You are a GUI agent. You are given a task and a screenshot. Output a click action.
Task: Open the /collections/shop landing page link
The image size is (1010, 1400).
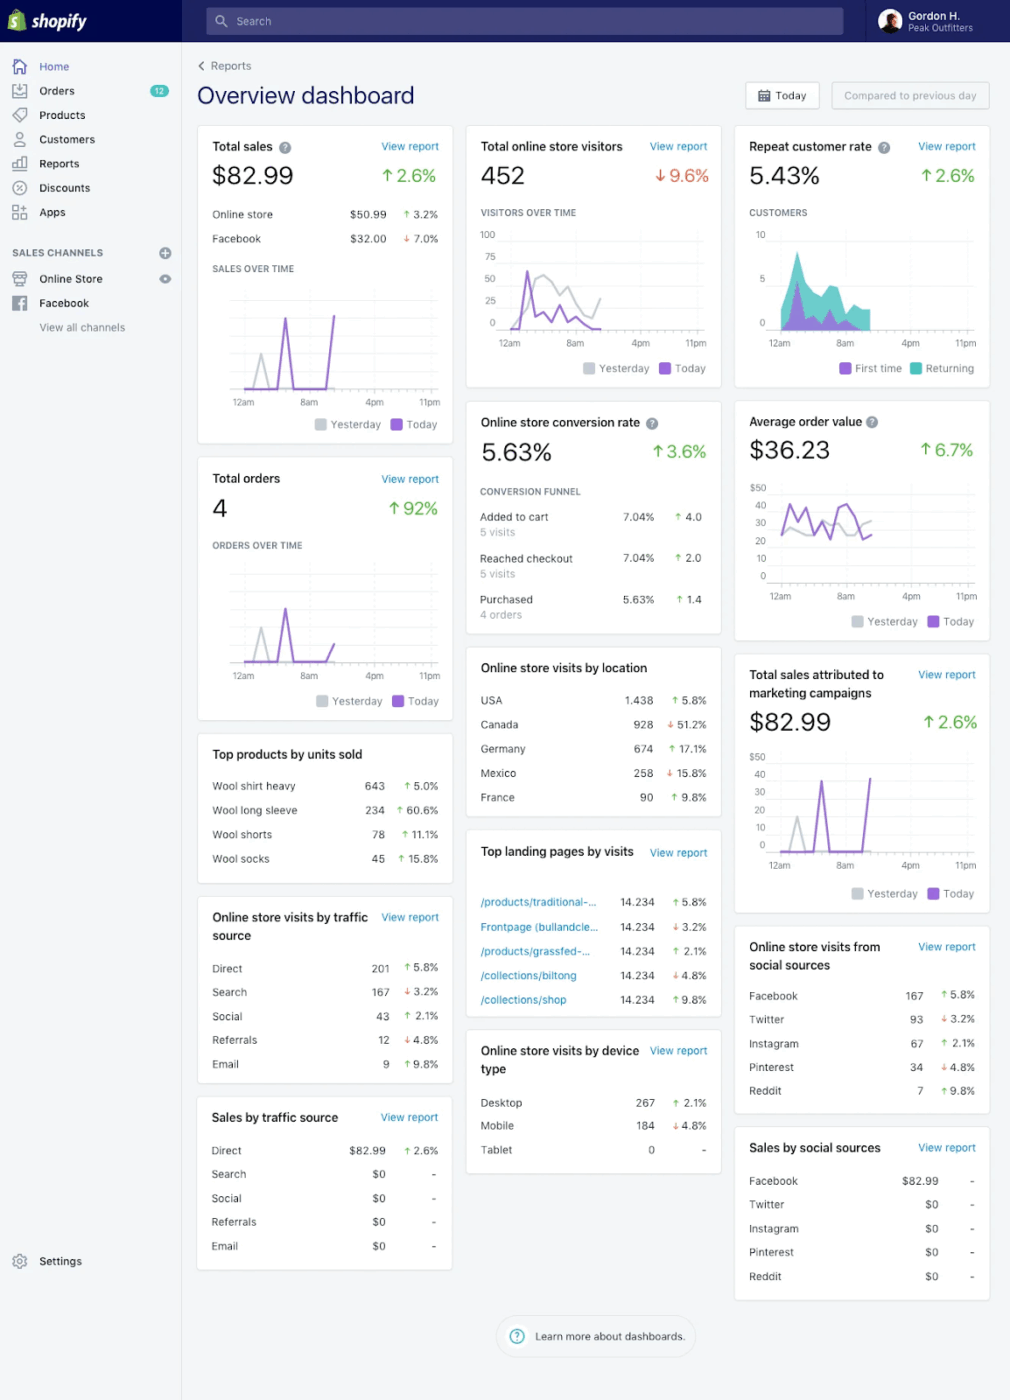[x=523, y=999]
